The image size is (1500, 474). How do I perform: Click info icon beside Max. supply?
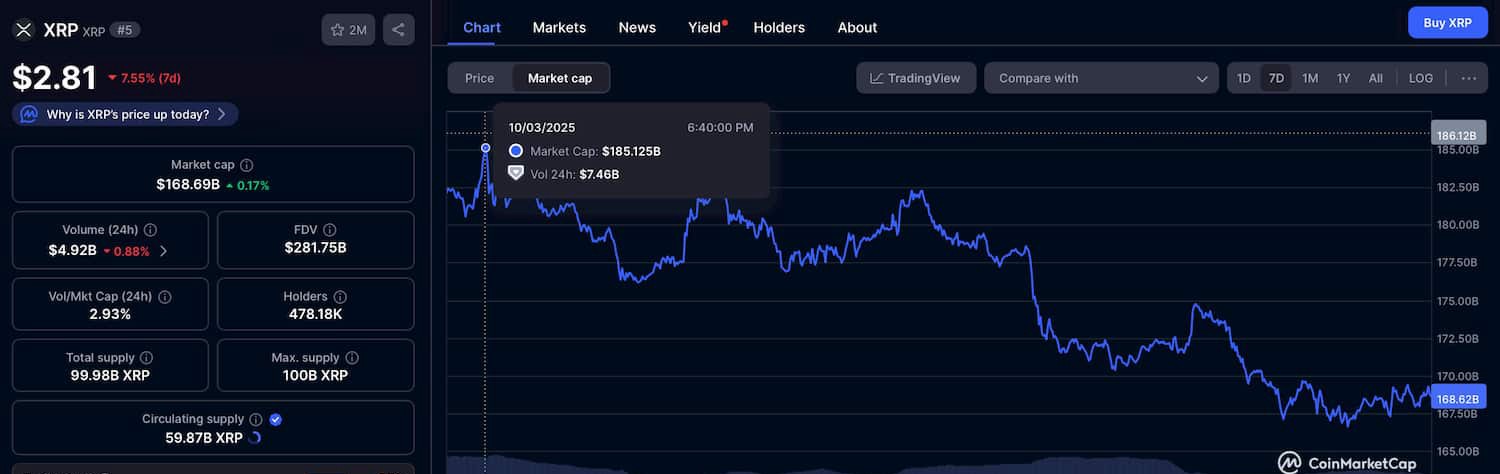(352, 358)
